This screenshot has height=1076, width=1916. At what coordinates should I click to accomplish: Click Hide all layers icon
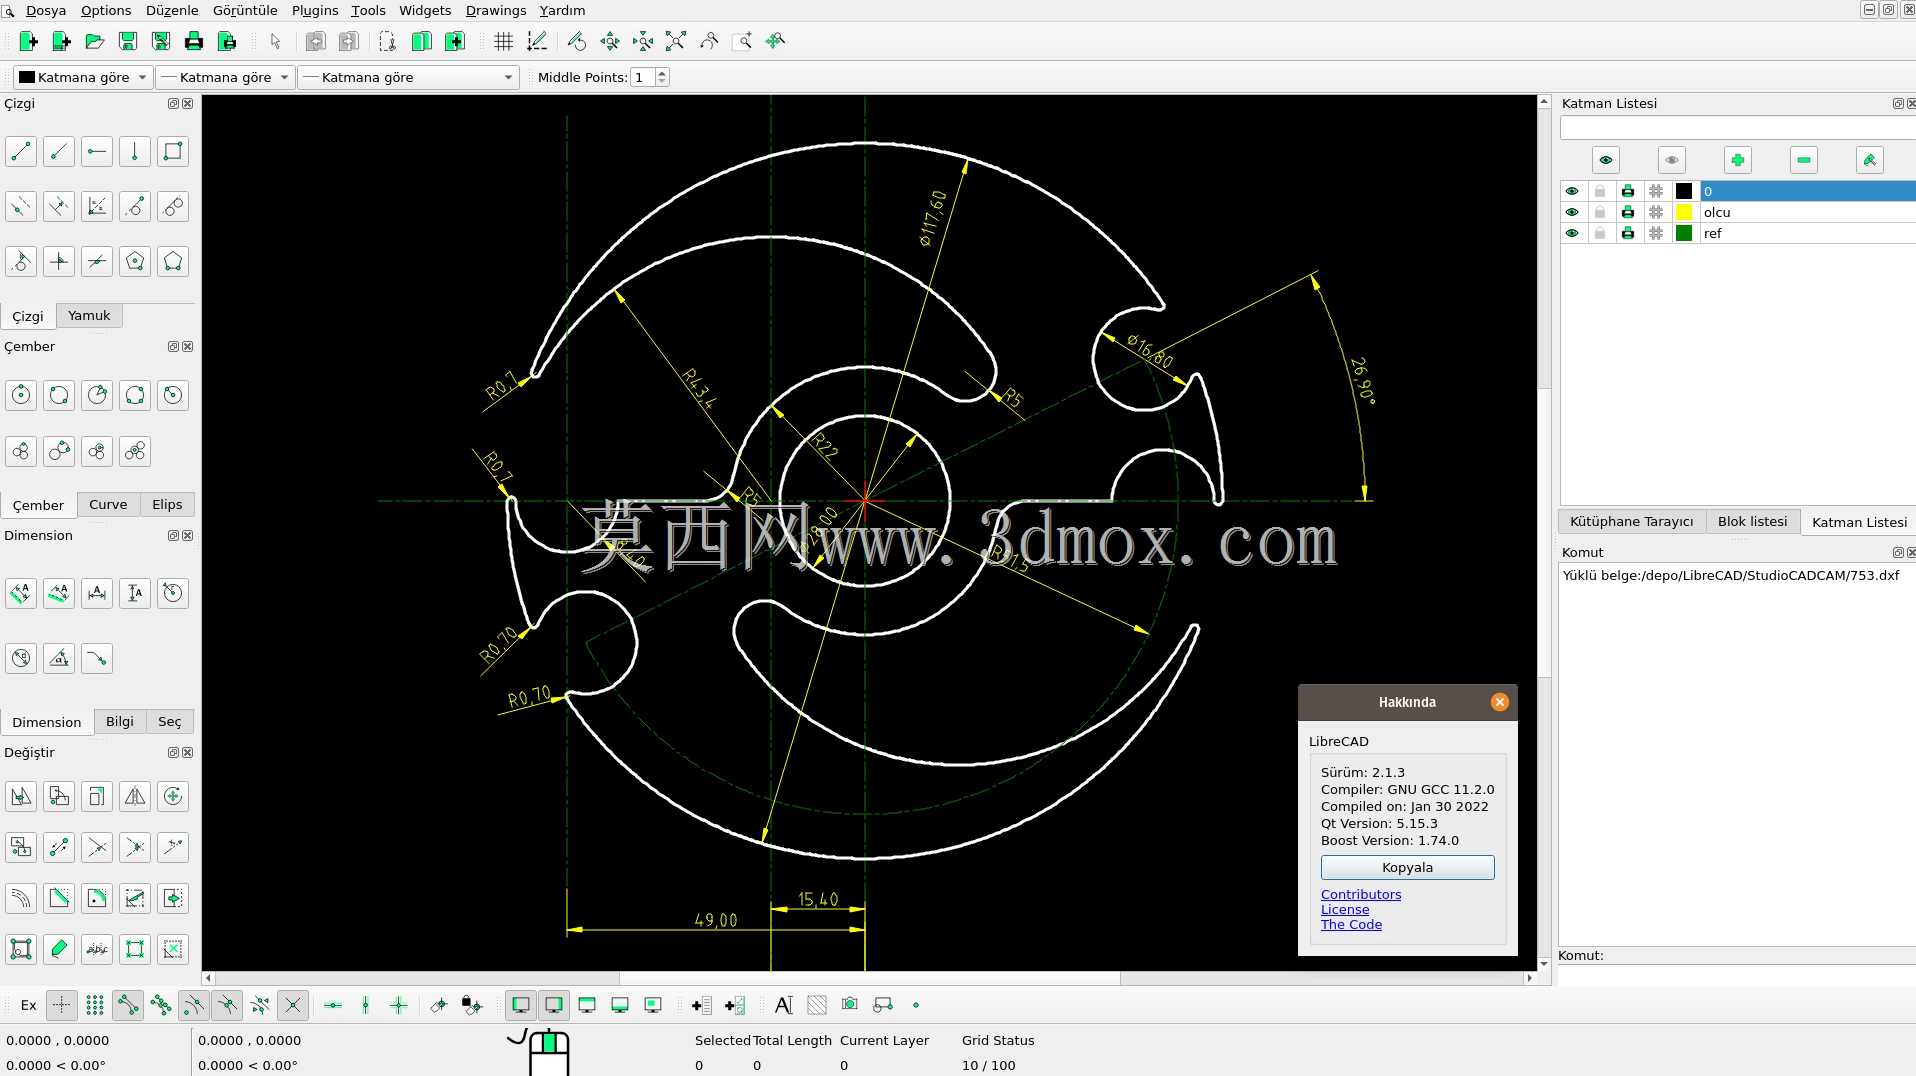[1672, 160]
